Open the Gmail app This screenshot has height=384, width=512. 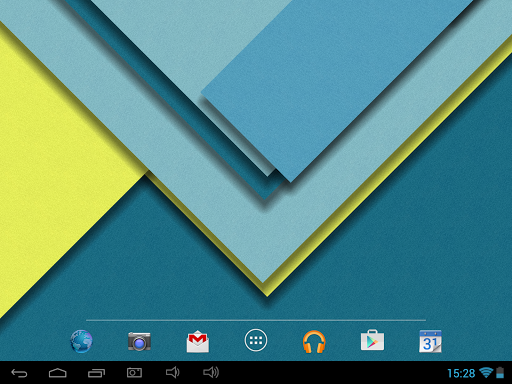tap(198, 341)
